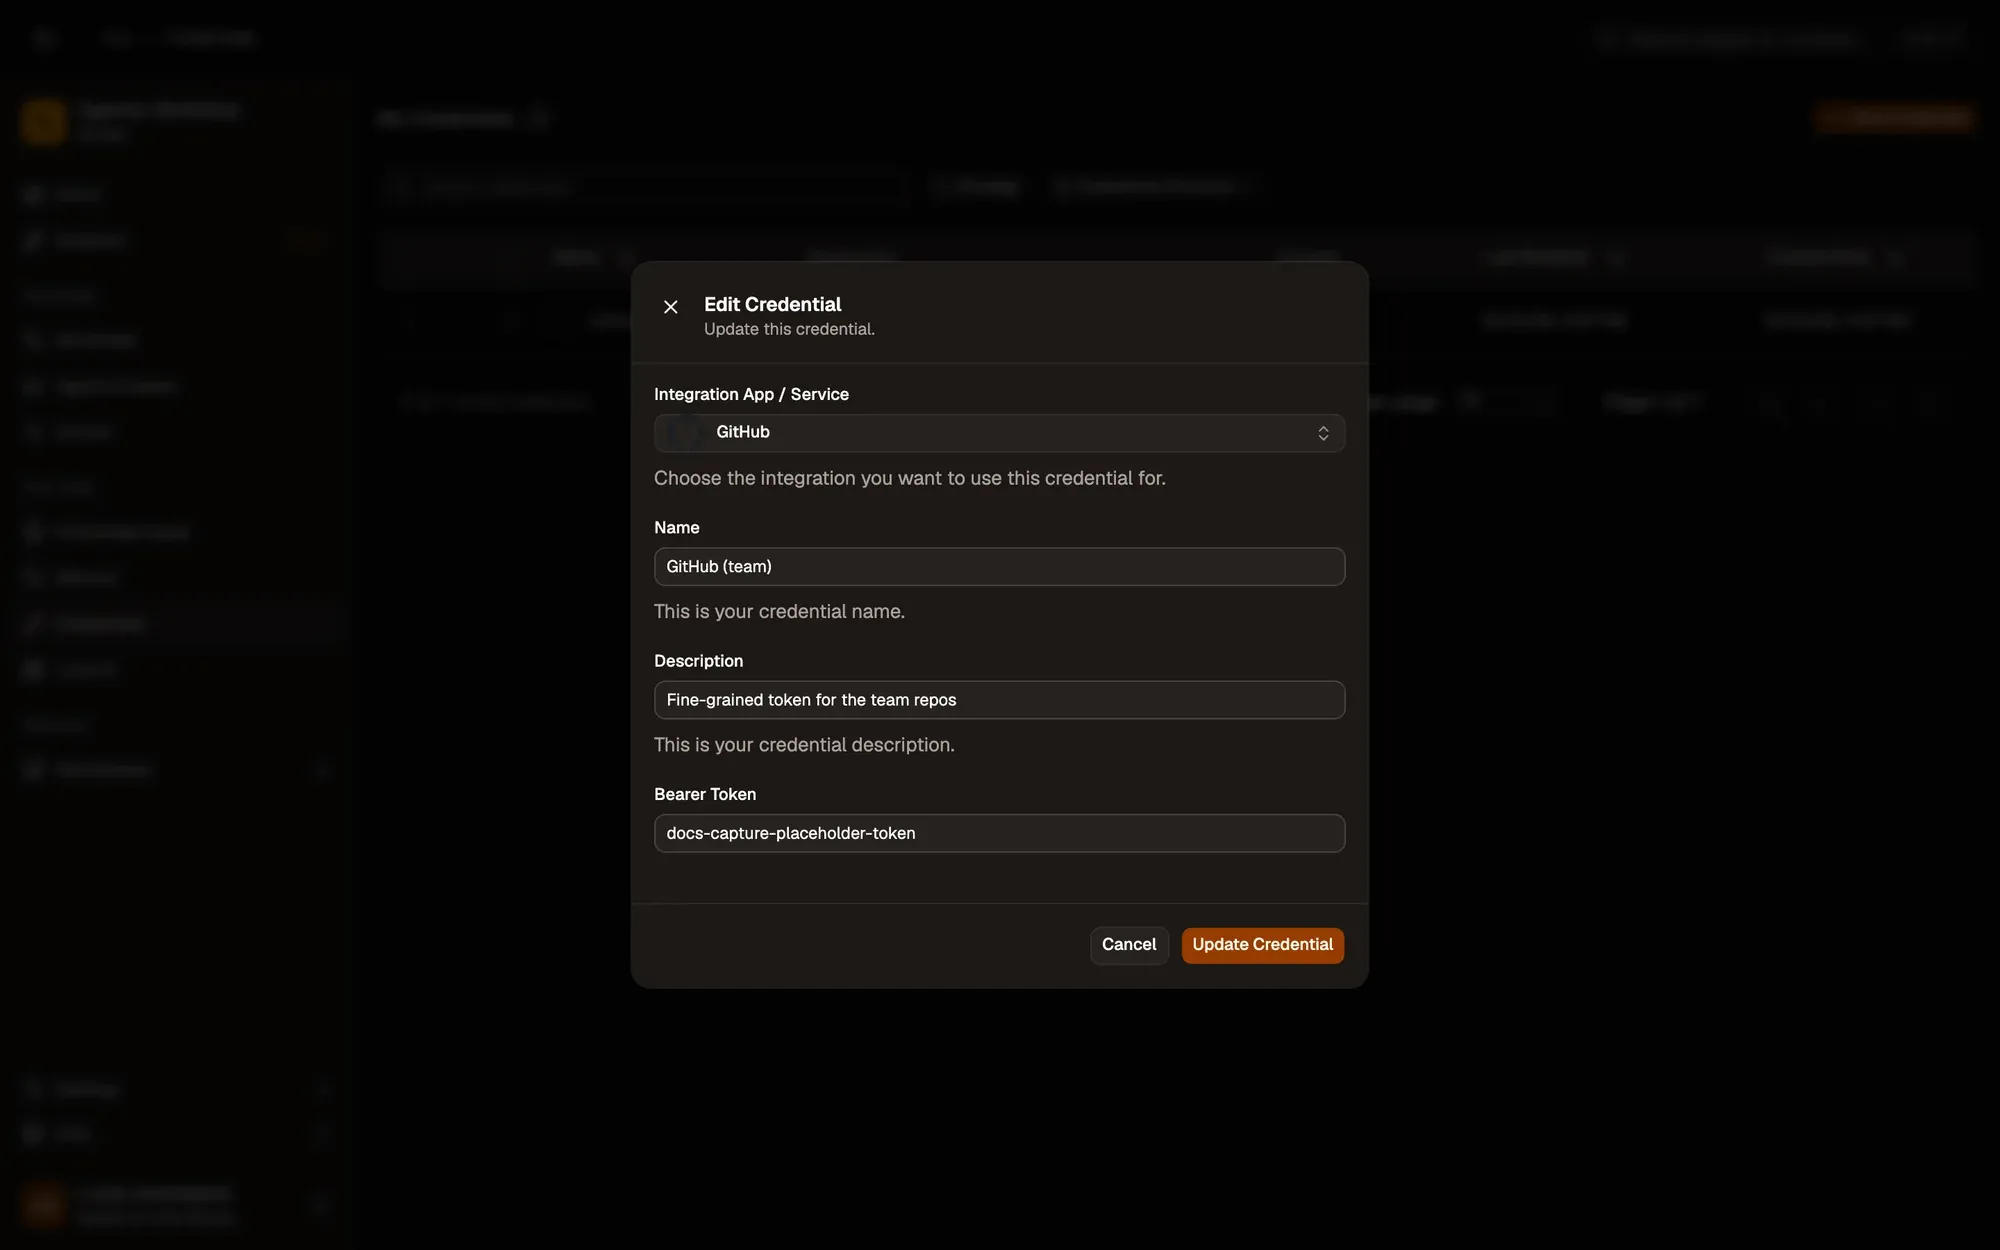Click the 'Description' field label
Image resolution: width=2000 pixels, height=1250 pixels.
click(x=698, y=661)
